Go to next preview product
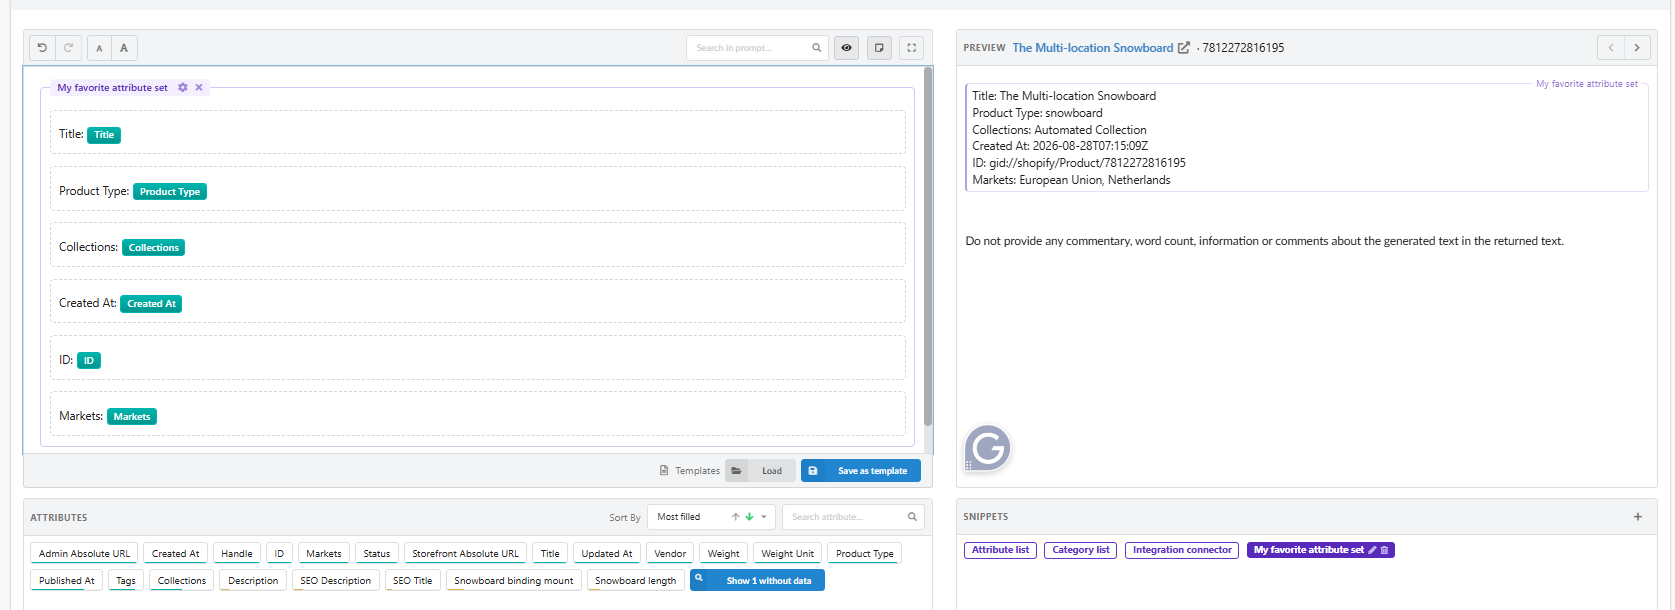Viewport: 1675px width, 610px height. tap(1637, 48)
